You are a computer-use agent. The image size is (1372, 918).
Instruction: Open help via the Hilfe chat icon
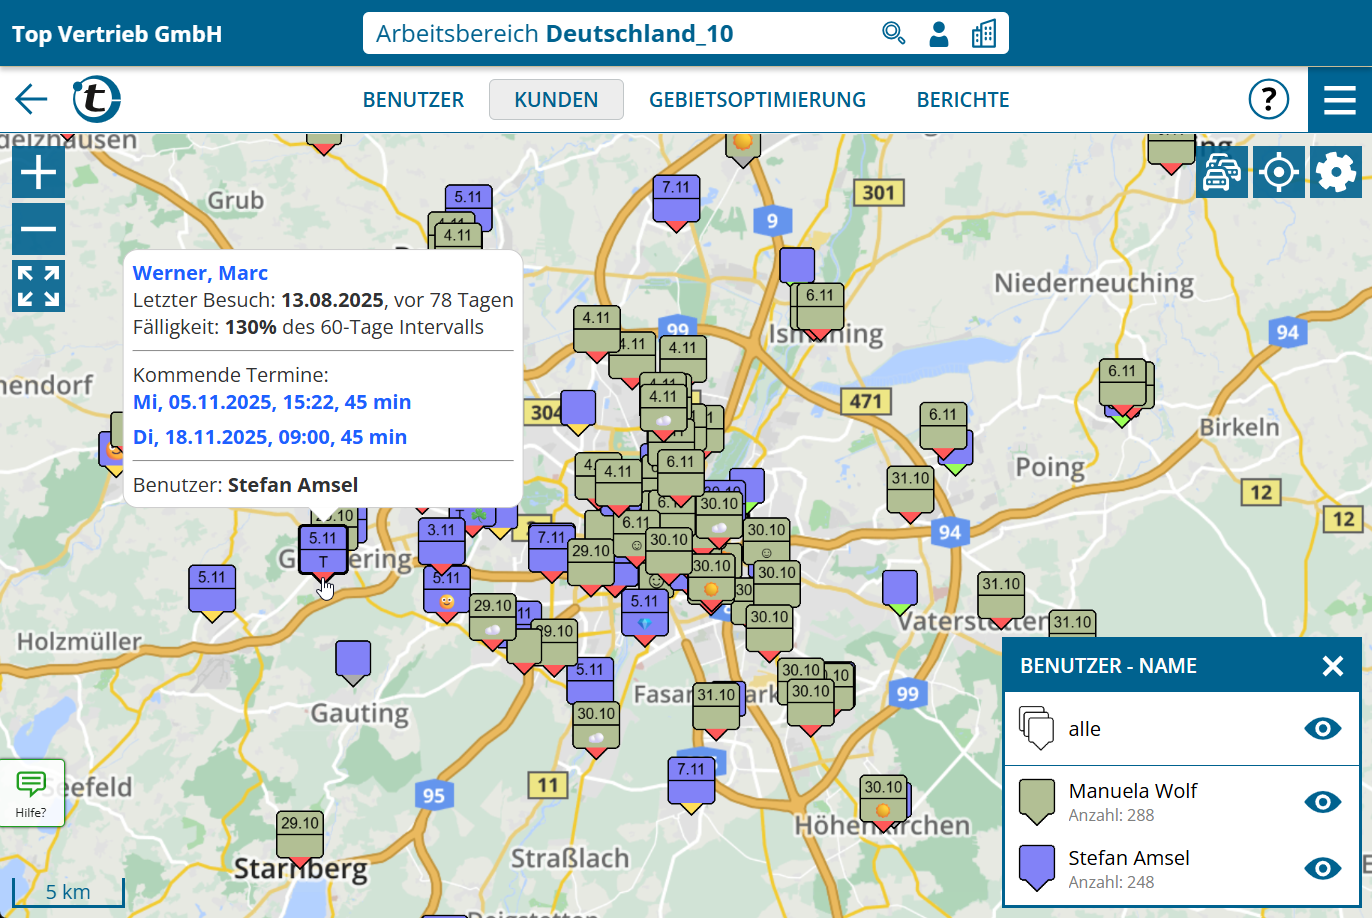click(32, 793)
